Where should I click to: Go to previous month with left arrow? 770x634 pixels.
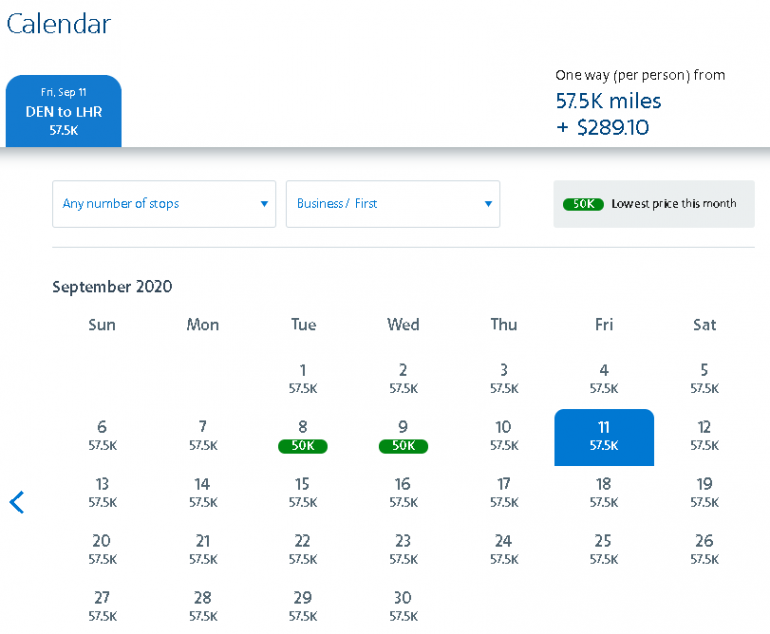coord(17,502)
